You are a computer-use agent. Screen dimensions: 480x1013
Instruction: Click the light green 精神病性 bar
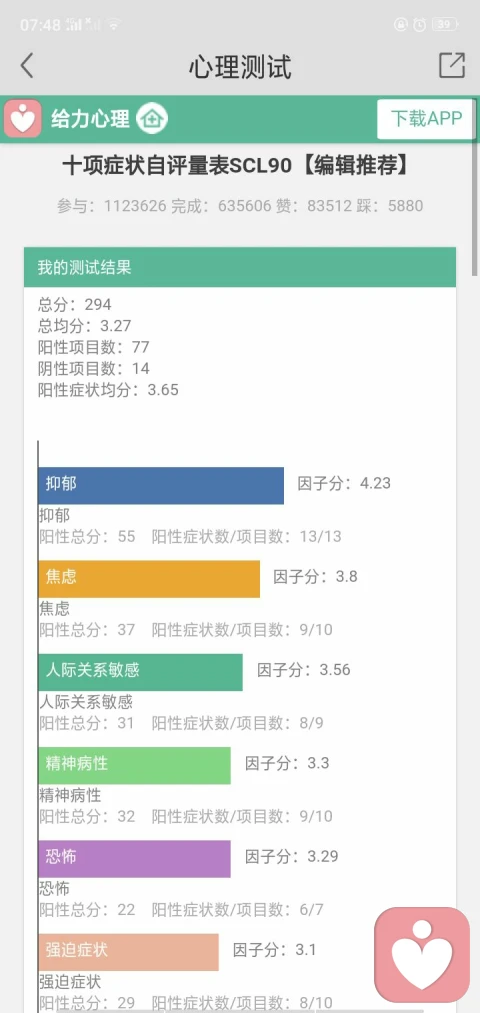click(x=134, y=766)
